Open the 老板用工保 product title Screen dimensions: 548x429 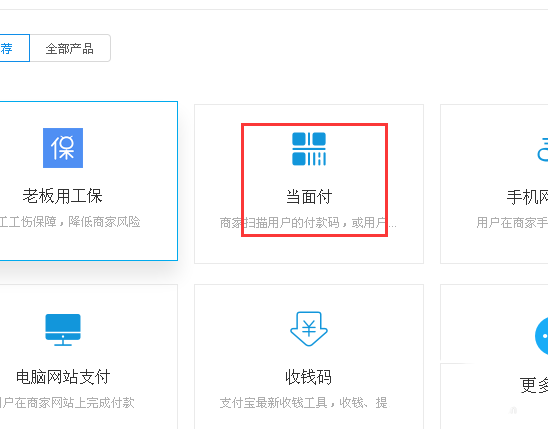pos(63,196)
